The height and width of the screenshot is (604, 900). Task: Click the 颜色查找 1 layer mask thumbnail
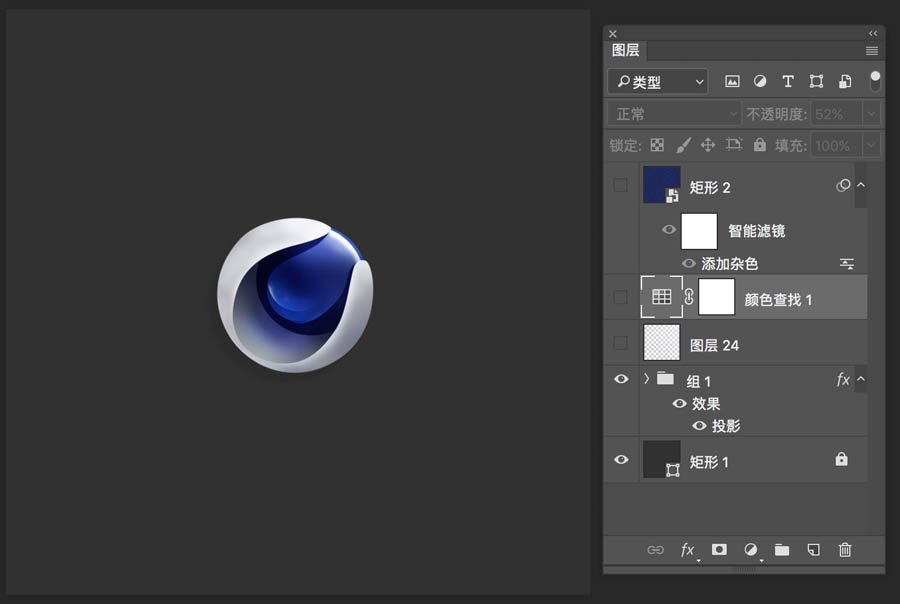pyautogui.click(x=717, y=297)
